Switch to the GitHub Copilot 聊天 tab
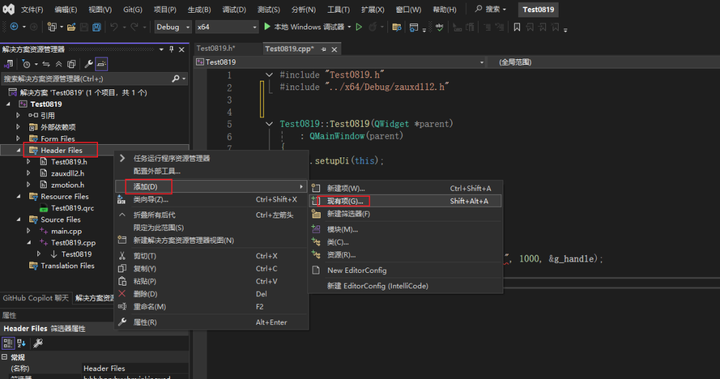The width and height of the screenshot is (720, 379). pos(35,298)
